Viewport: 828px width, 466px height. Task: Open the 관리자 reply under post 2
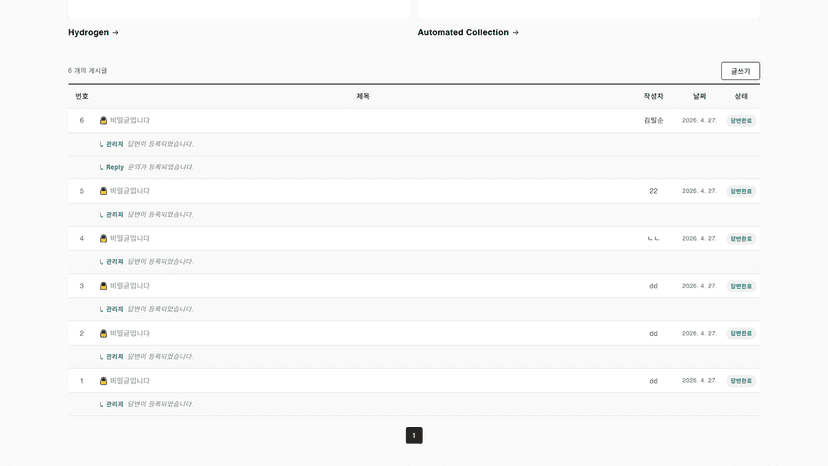(414, 357)
